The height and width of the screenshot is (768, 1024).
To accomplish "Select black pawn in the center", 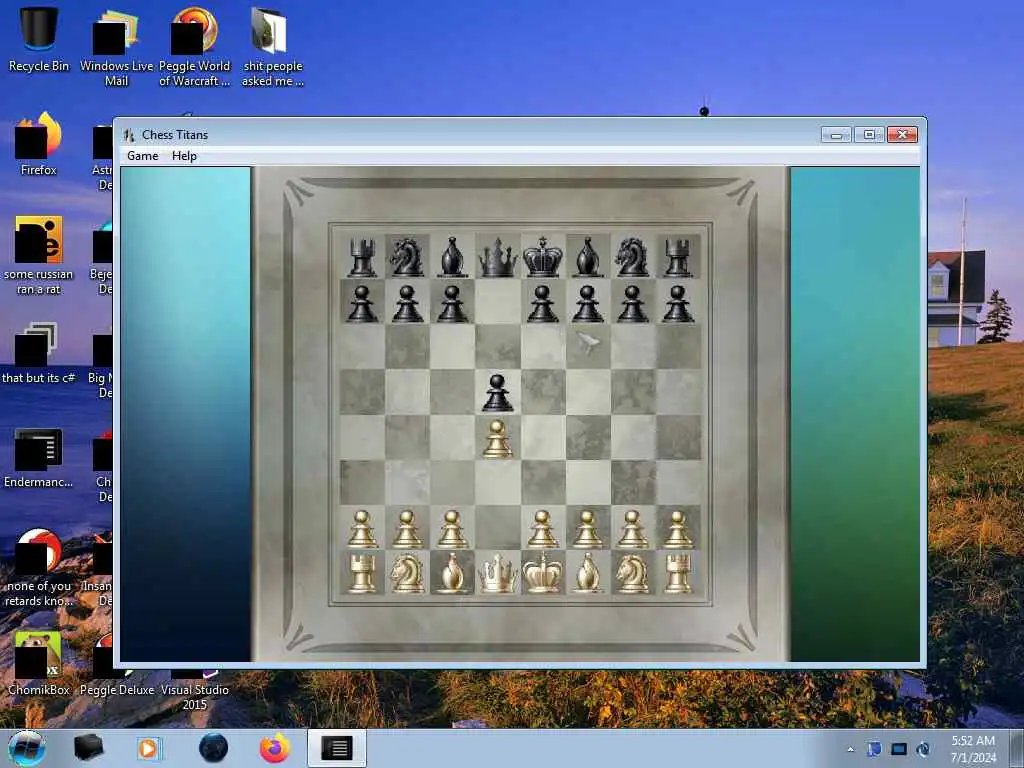I will pos(498,392).
